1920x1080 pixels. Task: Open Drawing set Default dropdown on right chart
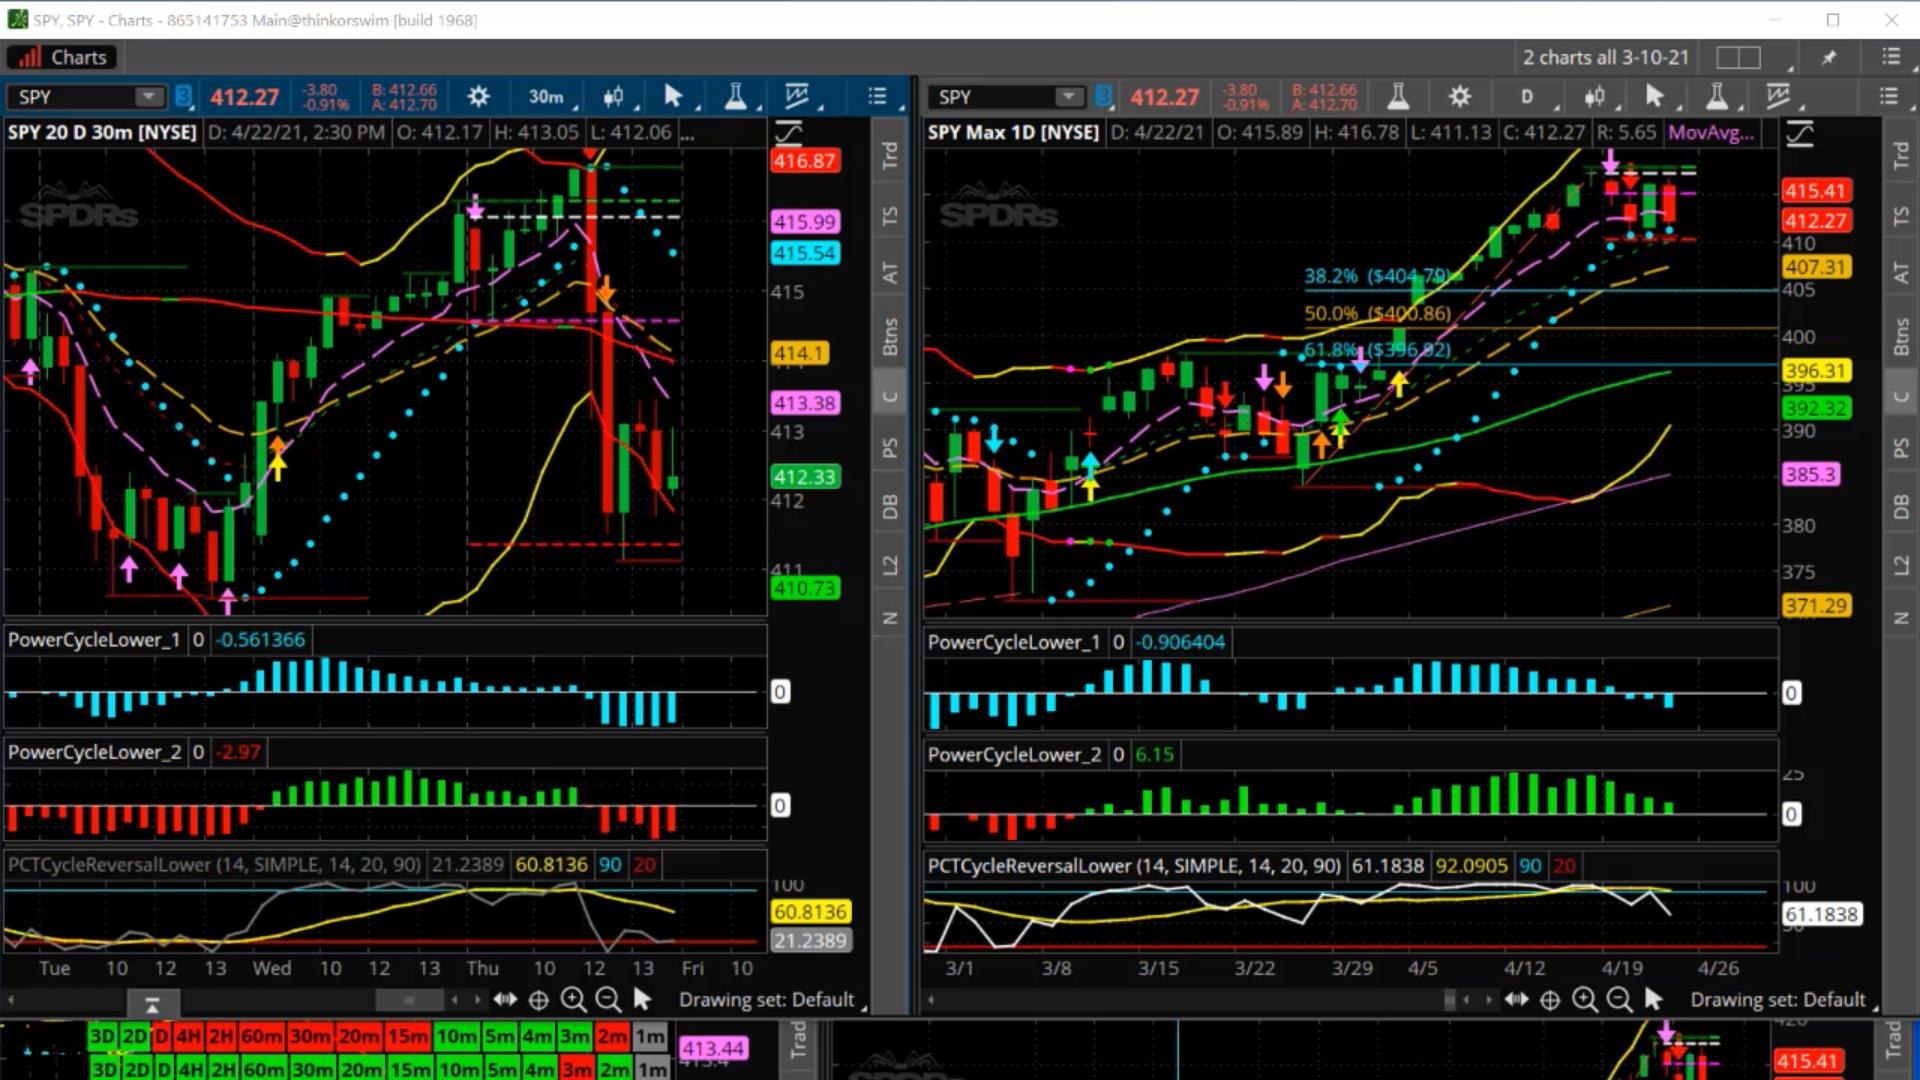click(x=1783, y=1000)
